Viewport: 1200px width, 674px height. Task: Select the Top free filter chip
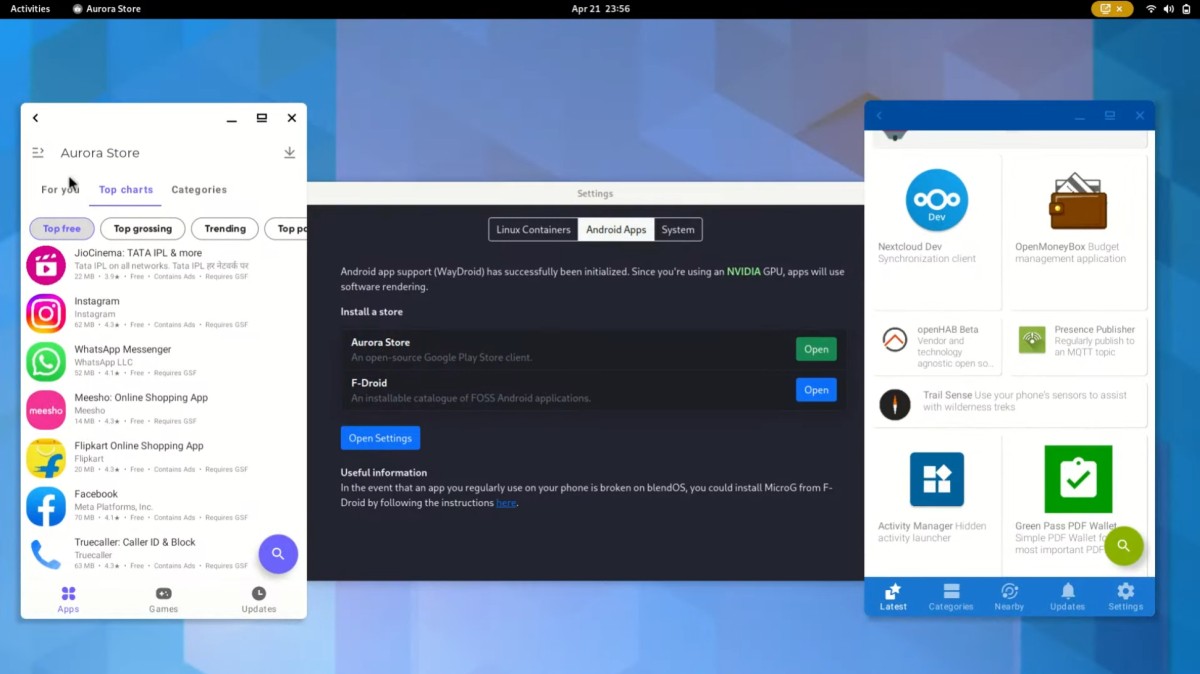coord(62,229)
